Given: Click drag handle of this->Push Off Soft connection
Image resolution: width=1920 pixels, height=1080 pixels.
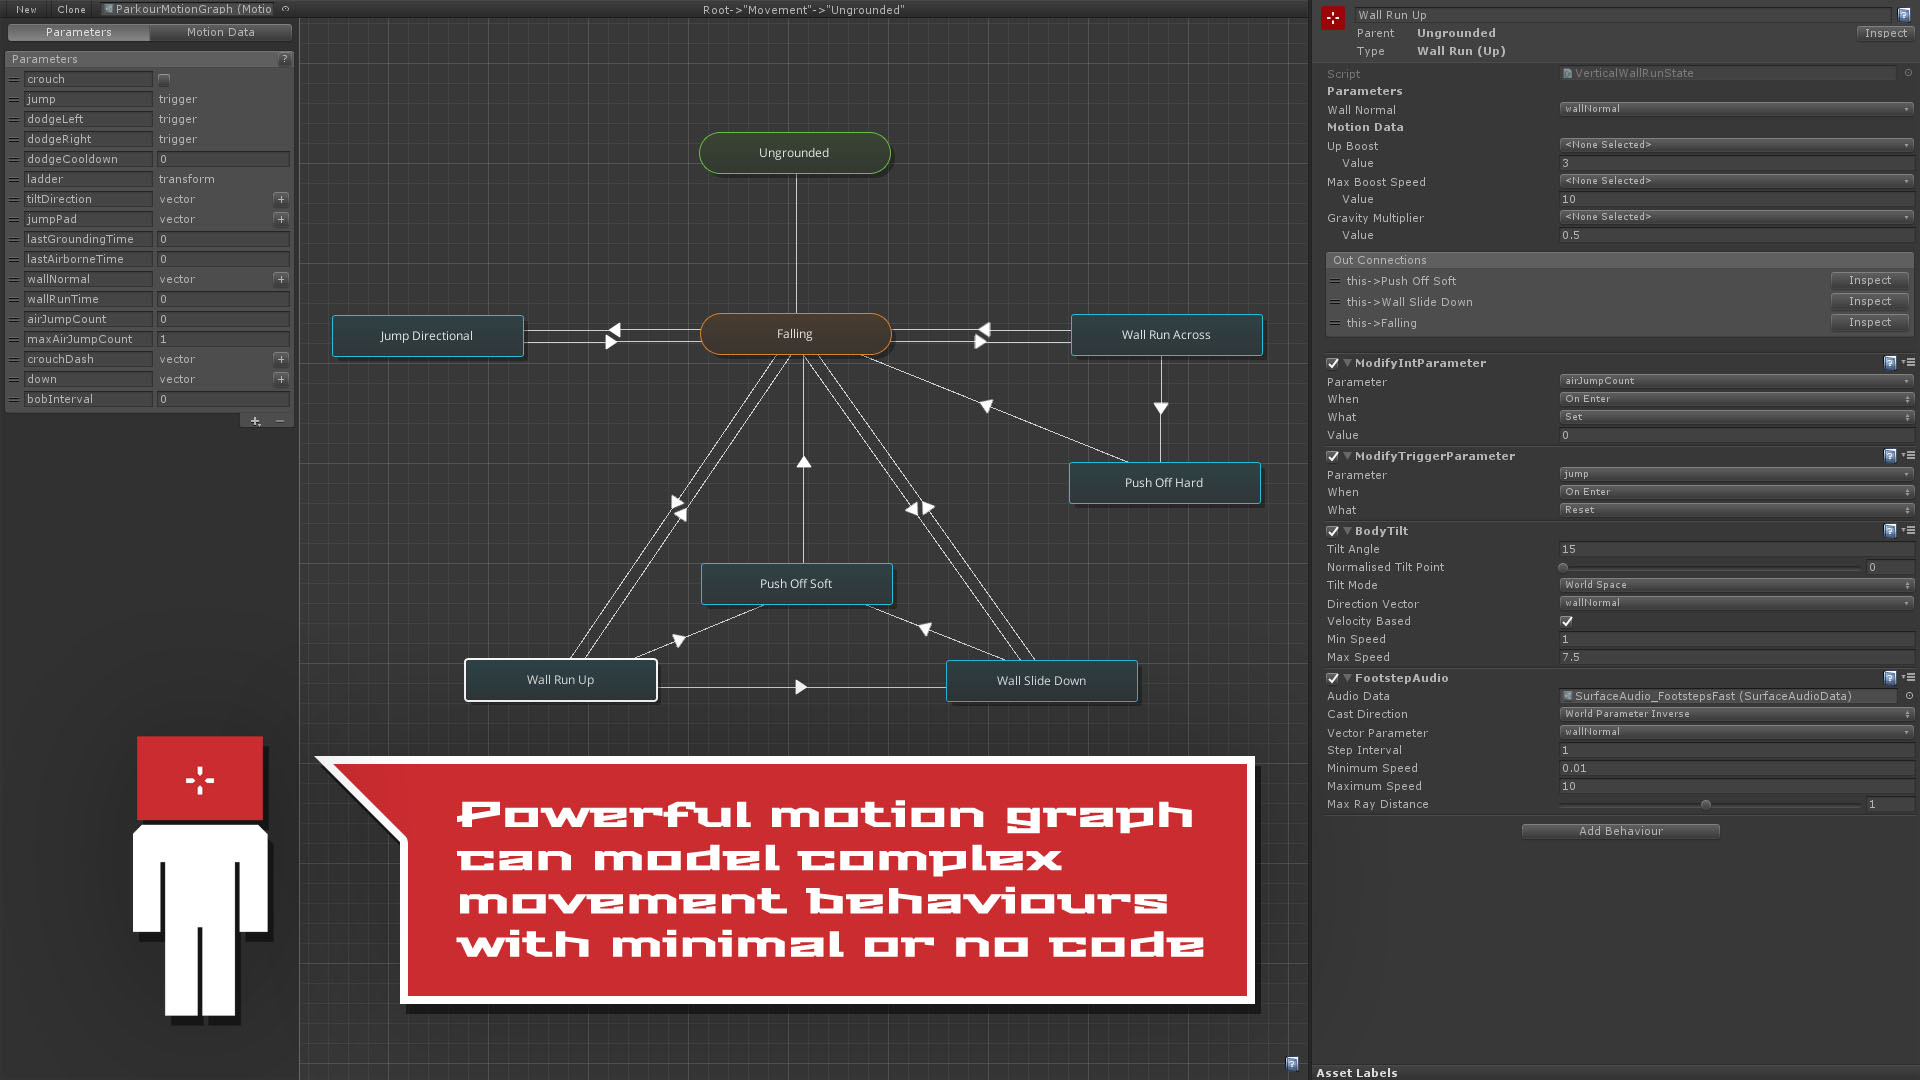Looking at the screenshot, I should coord(1335,281).
